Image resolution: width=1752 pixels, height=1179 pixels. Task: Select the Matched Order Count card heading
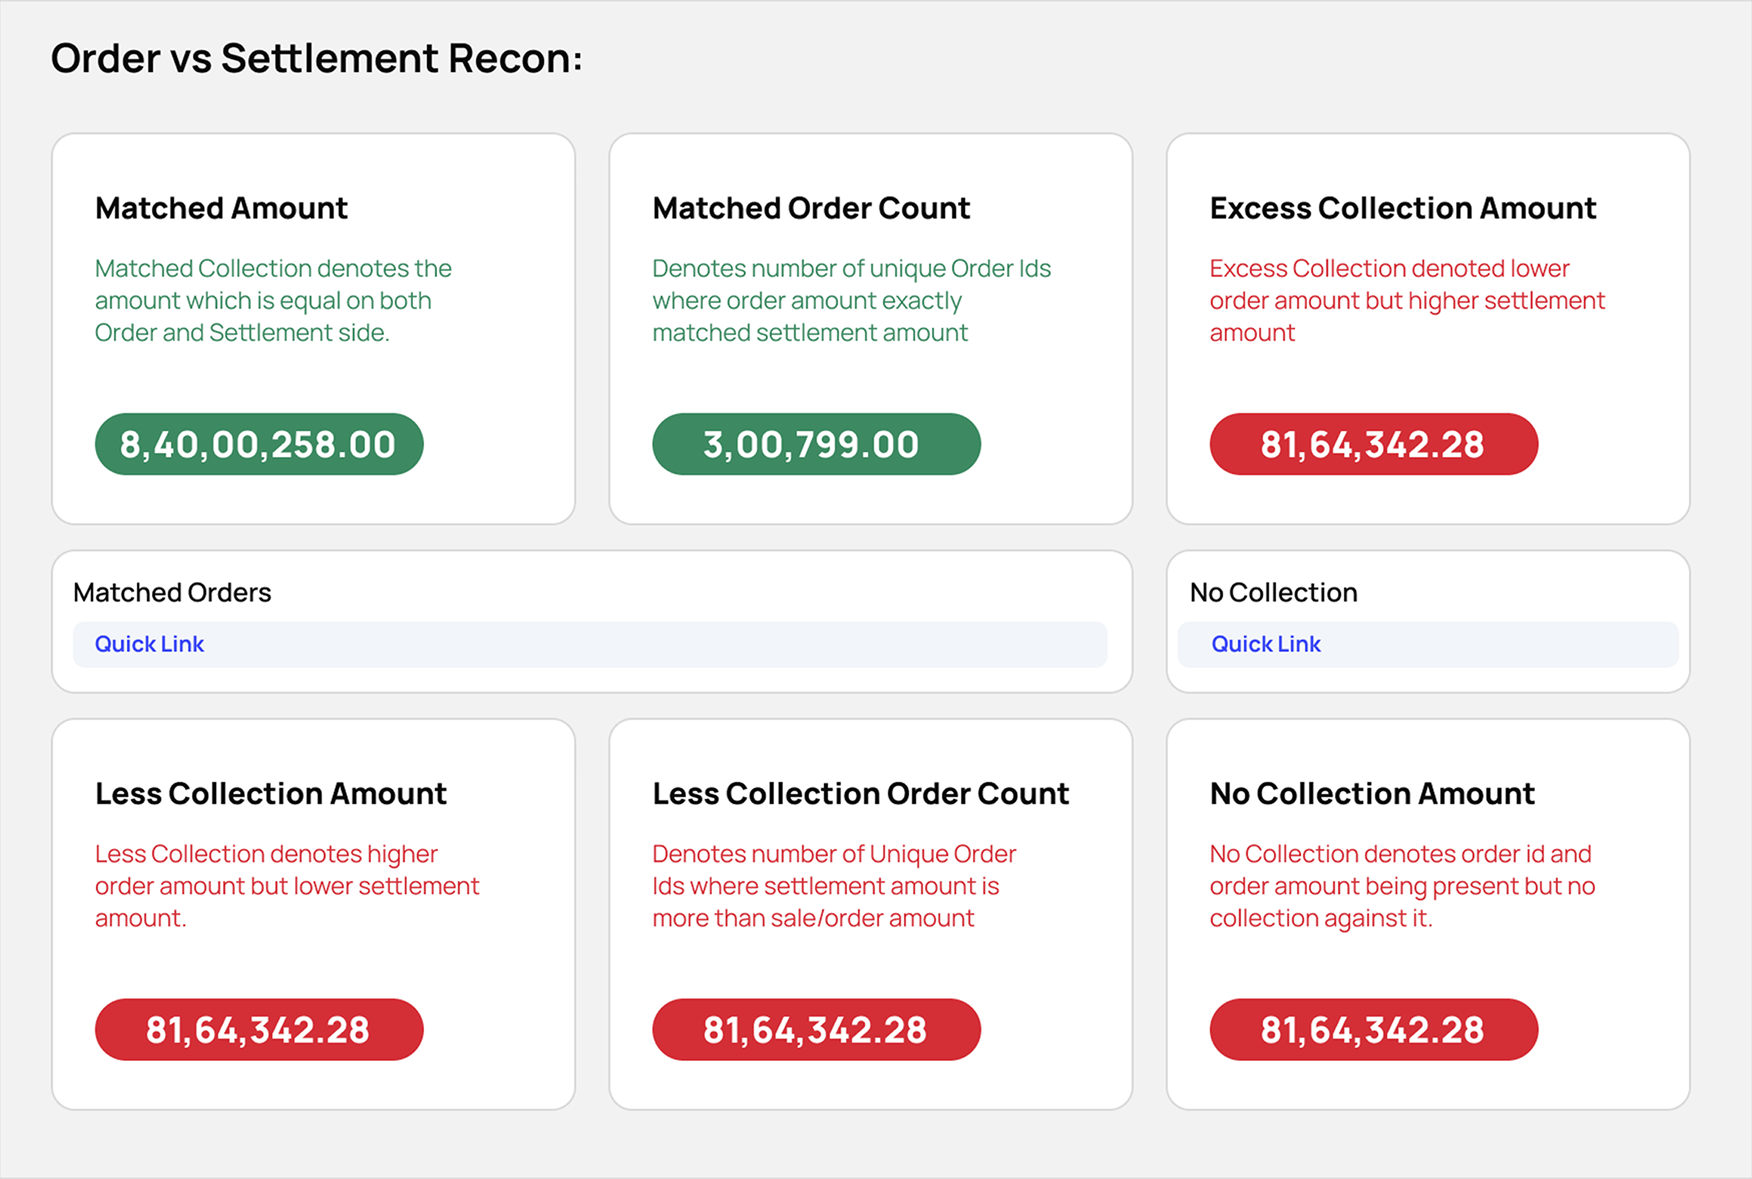811,208
